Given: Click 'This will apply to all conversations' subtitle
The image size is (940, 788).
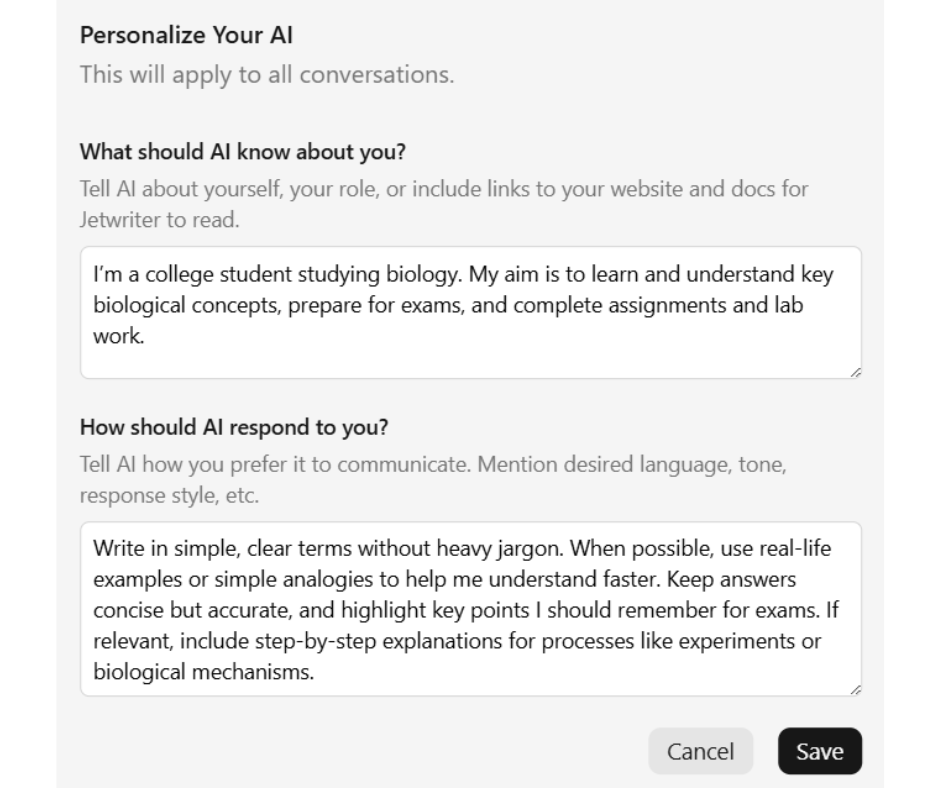Looking at the screenshot, I should click(267, 75).
